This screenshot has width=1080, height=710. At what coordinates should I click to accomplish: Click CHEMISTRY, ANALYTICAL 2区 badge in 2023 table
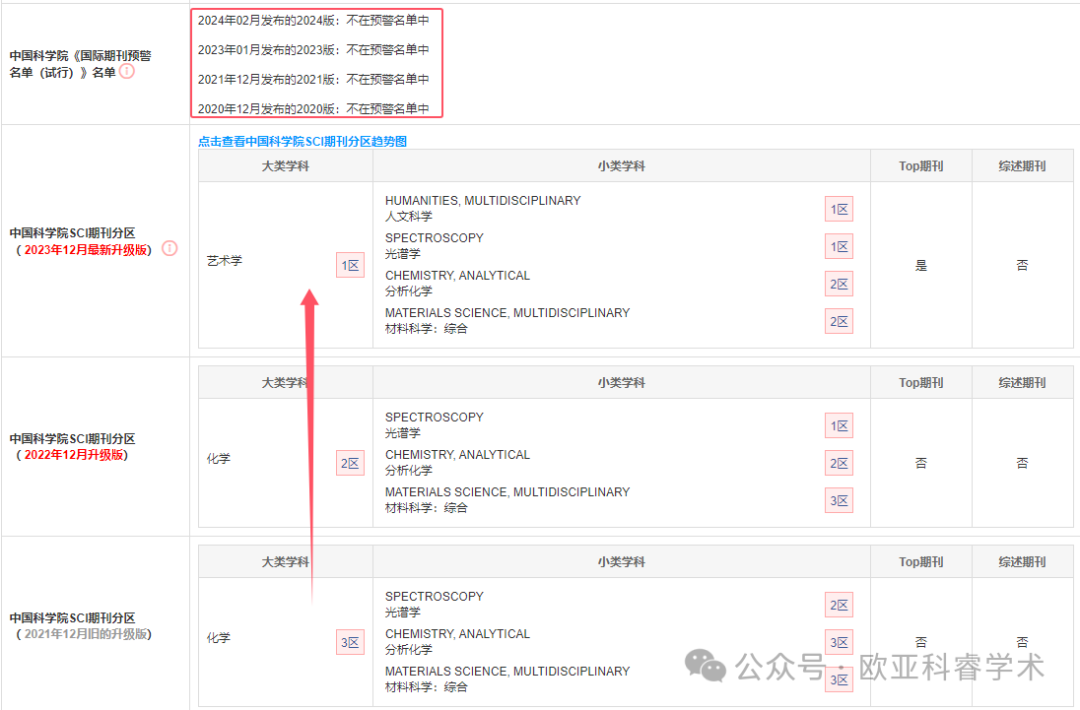pos(839,284)
